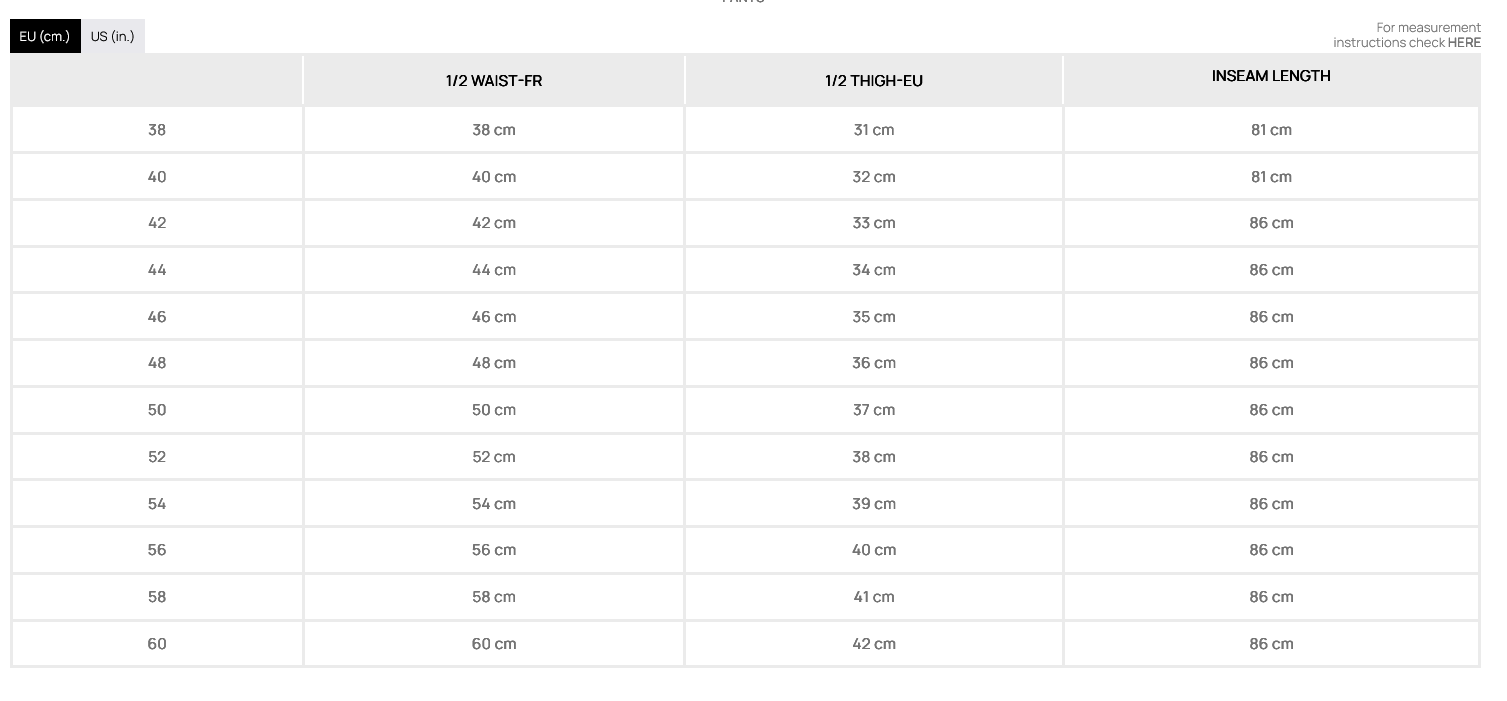The image size is (1507, 701).
Task: Select size 42 row label
Action: 157,223
